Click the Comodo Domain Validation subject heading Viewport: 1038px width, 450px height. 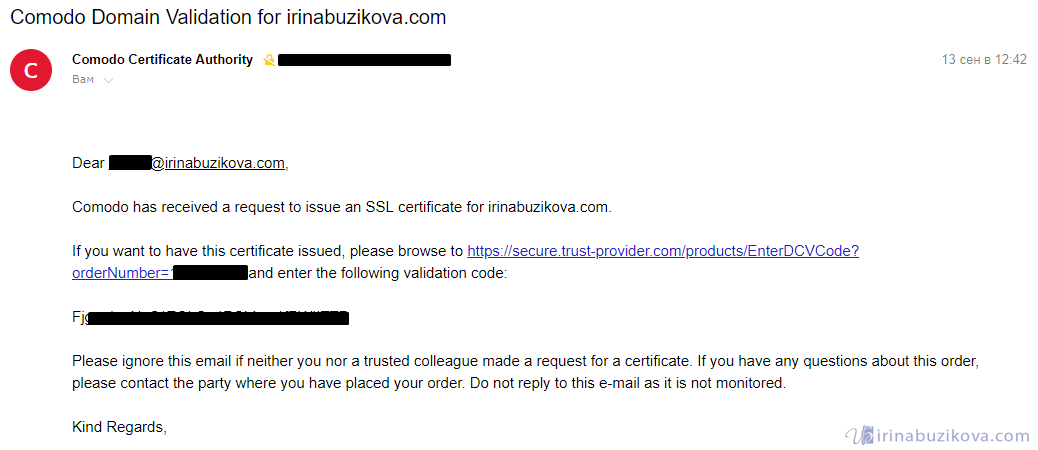tap(228, 17)
